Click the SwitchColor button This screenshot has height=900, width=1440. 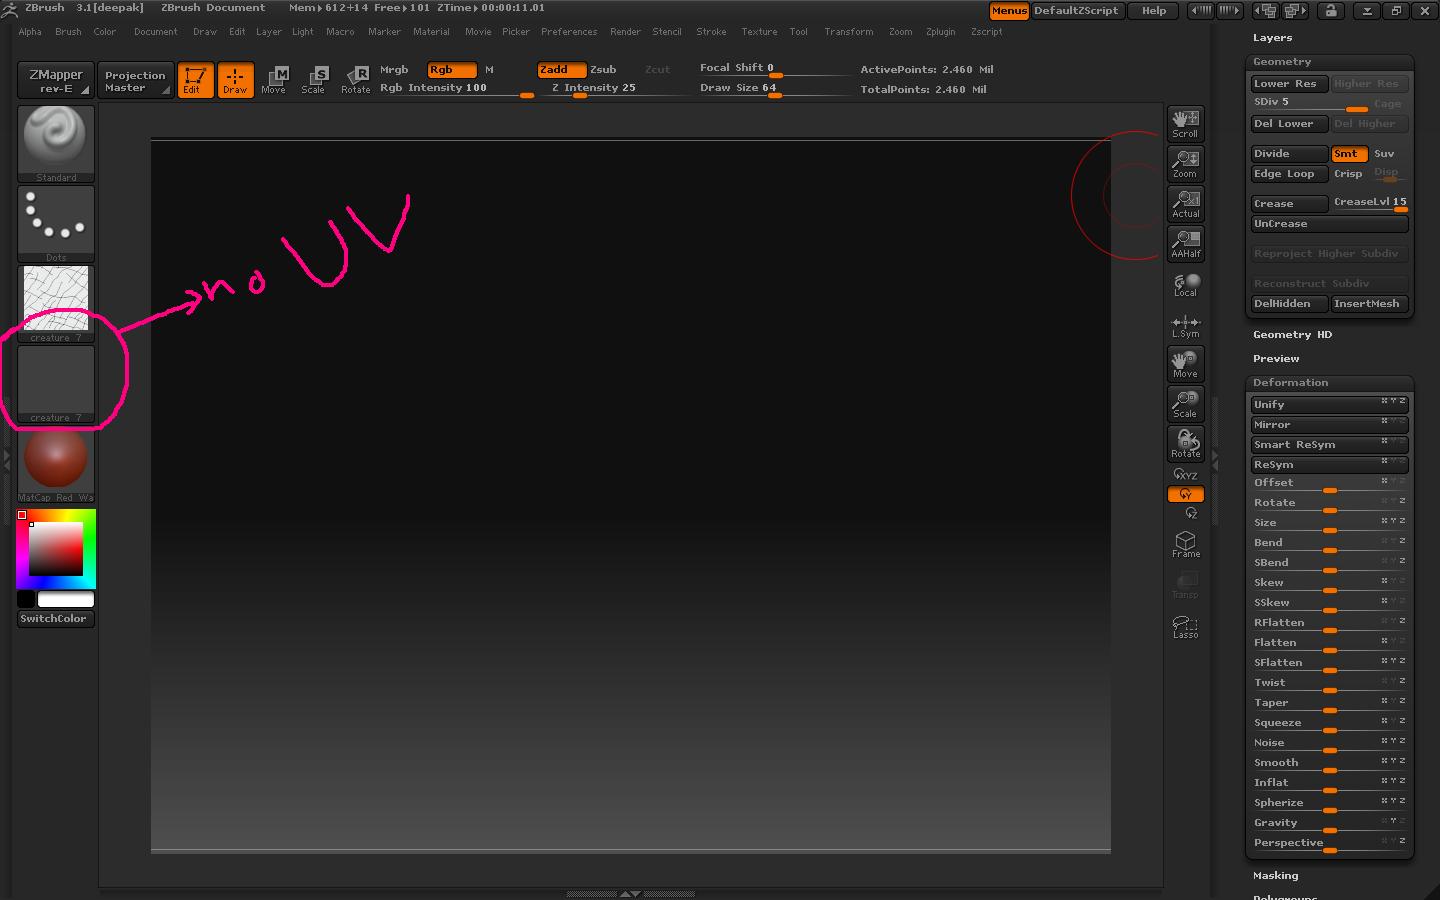coord(54,619)
